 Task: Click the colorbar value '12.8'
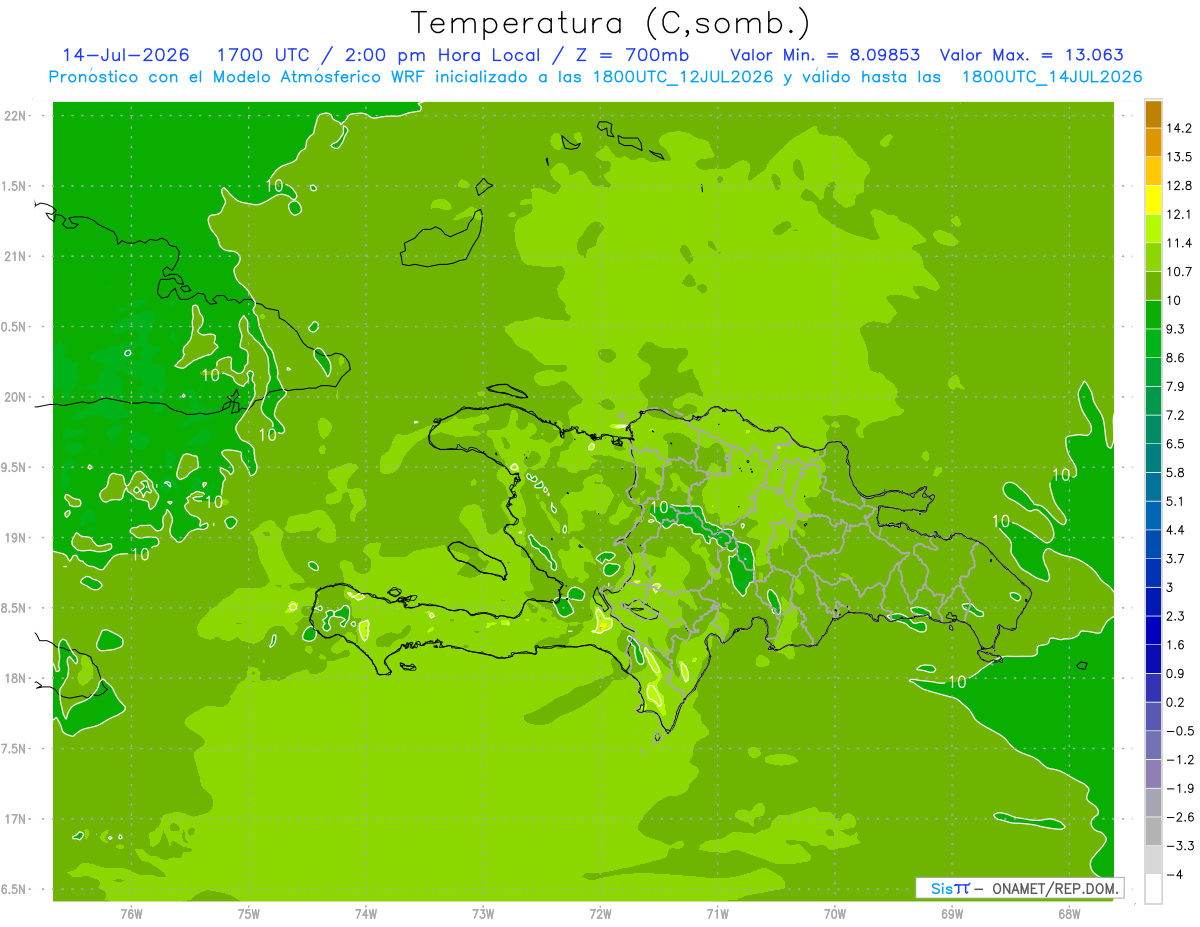pyautogui.click(x=1178, y=186)
